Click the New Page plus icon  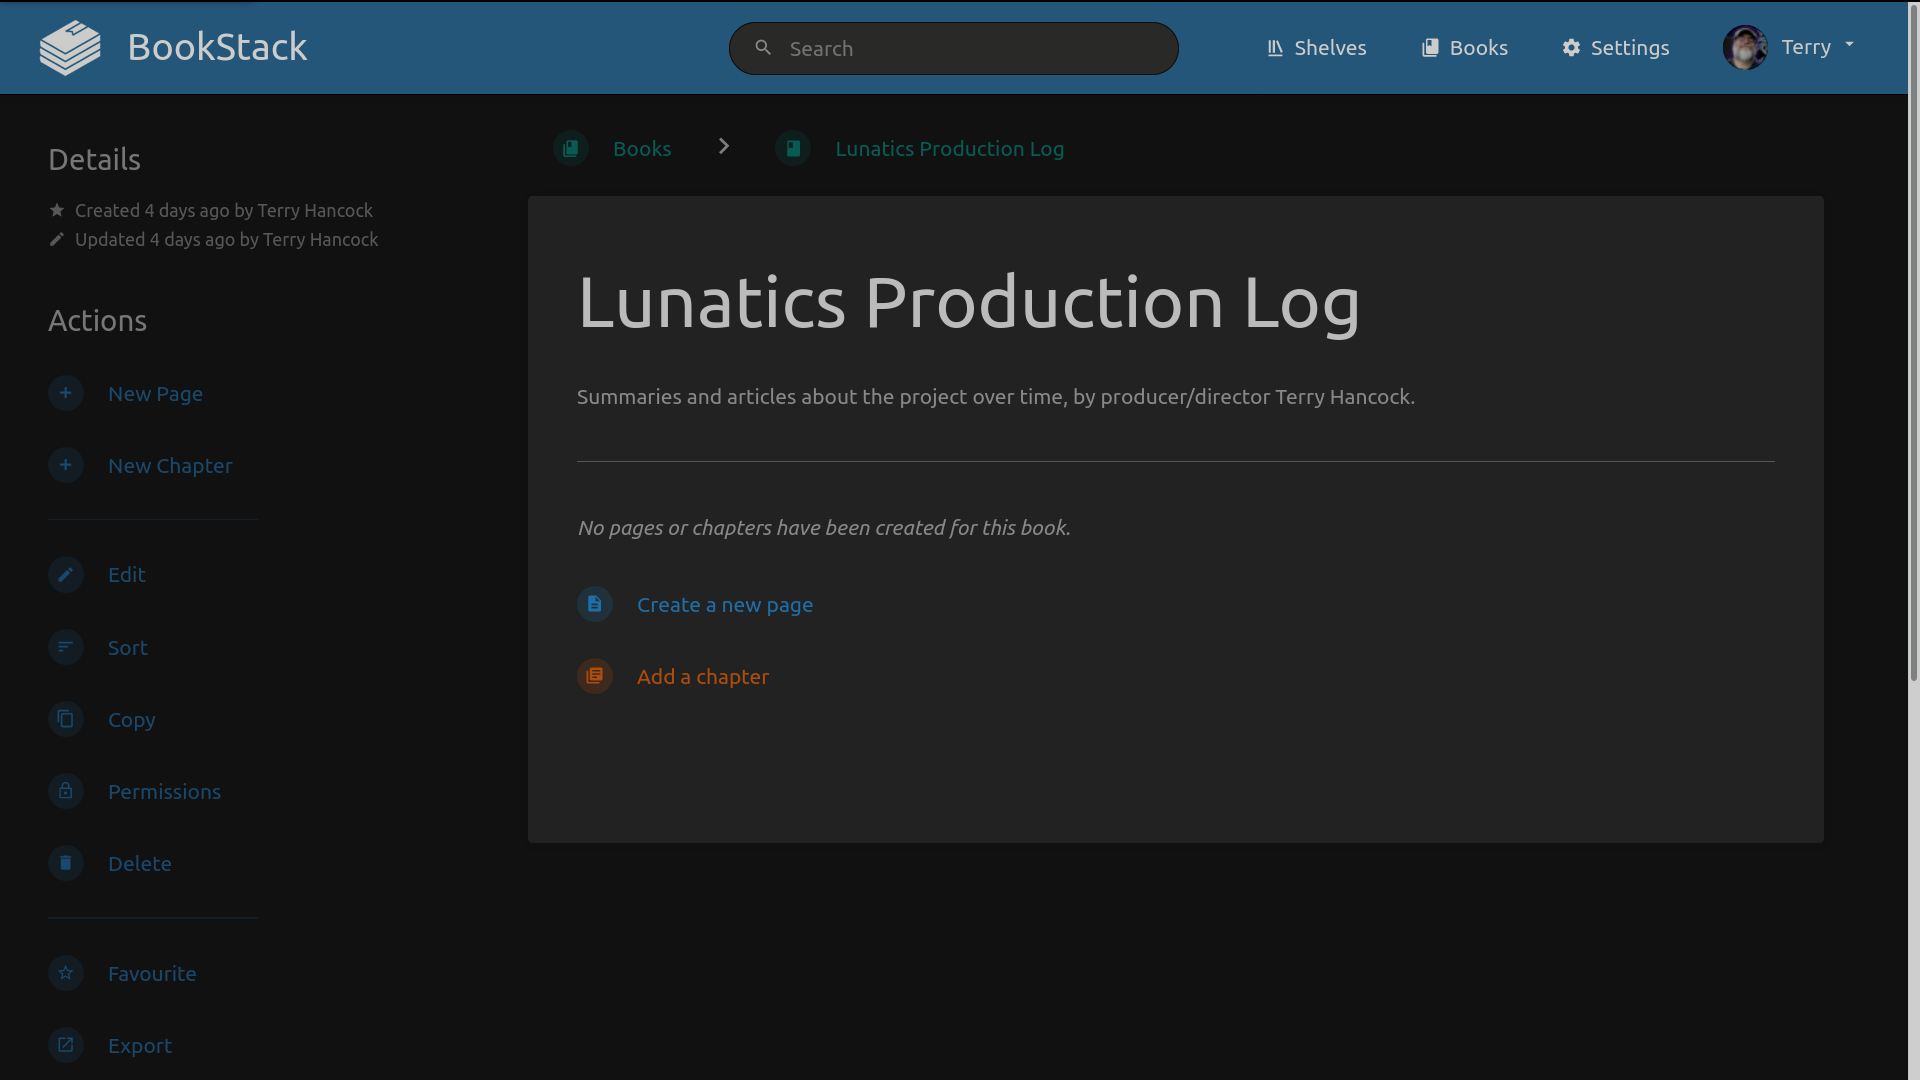66,393
